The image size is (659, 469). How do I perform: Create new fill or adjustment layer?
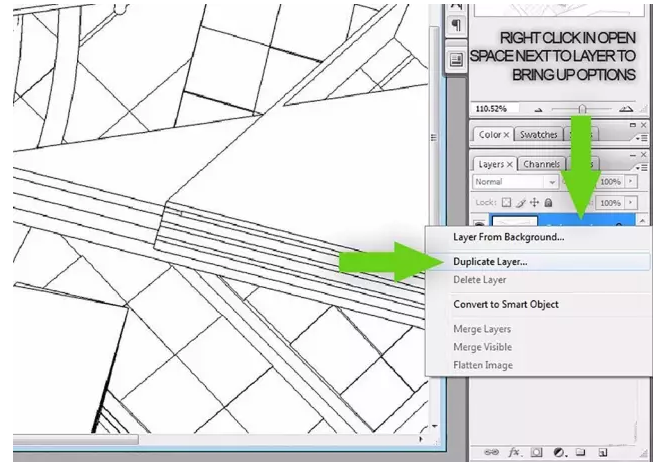tap(559, 453)
